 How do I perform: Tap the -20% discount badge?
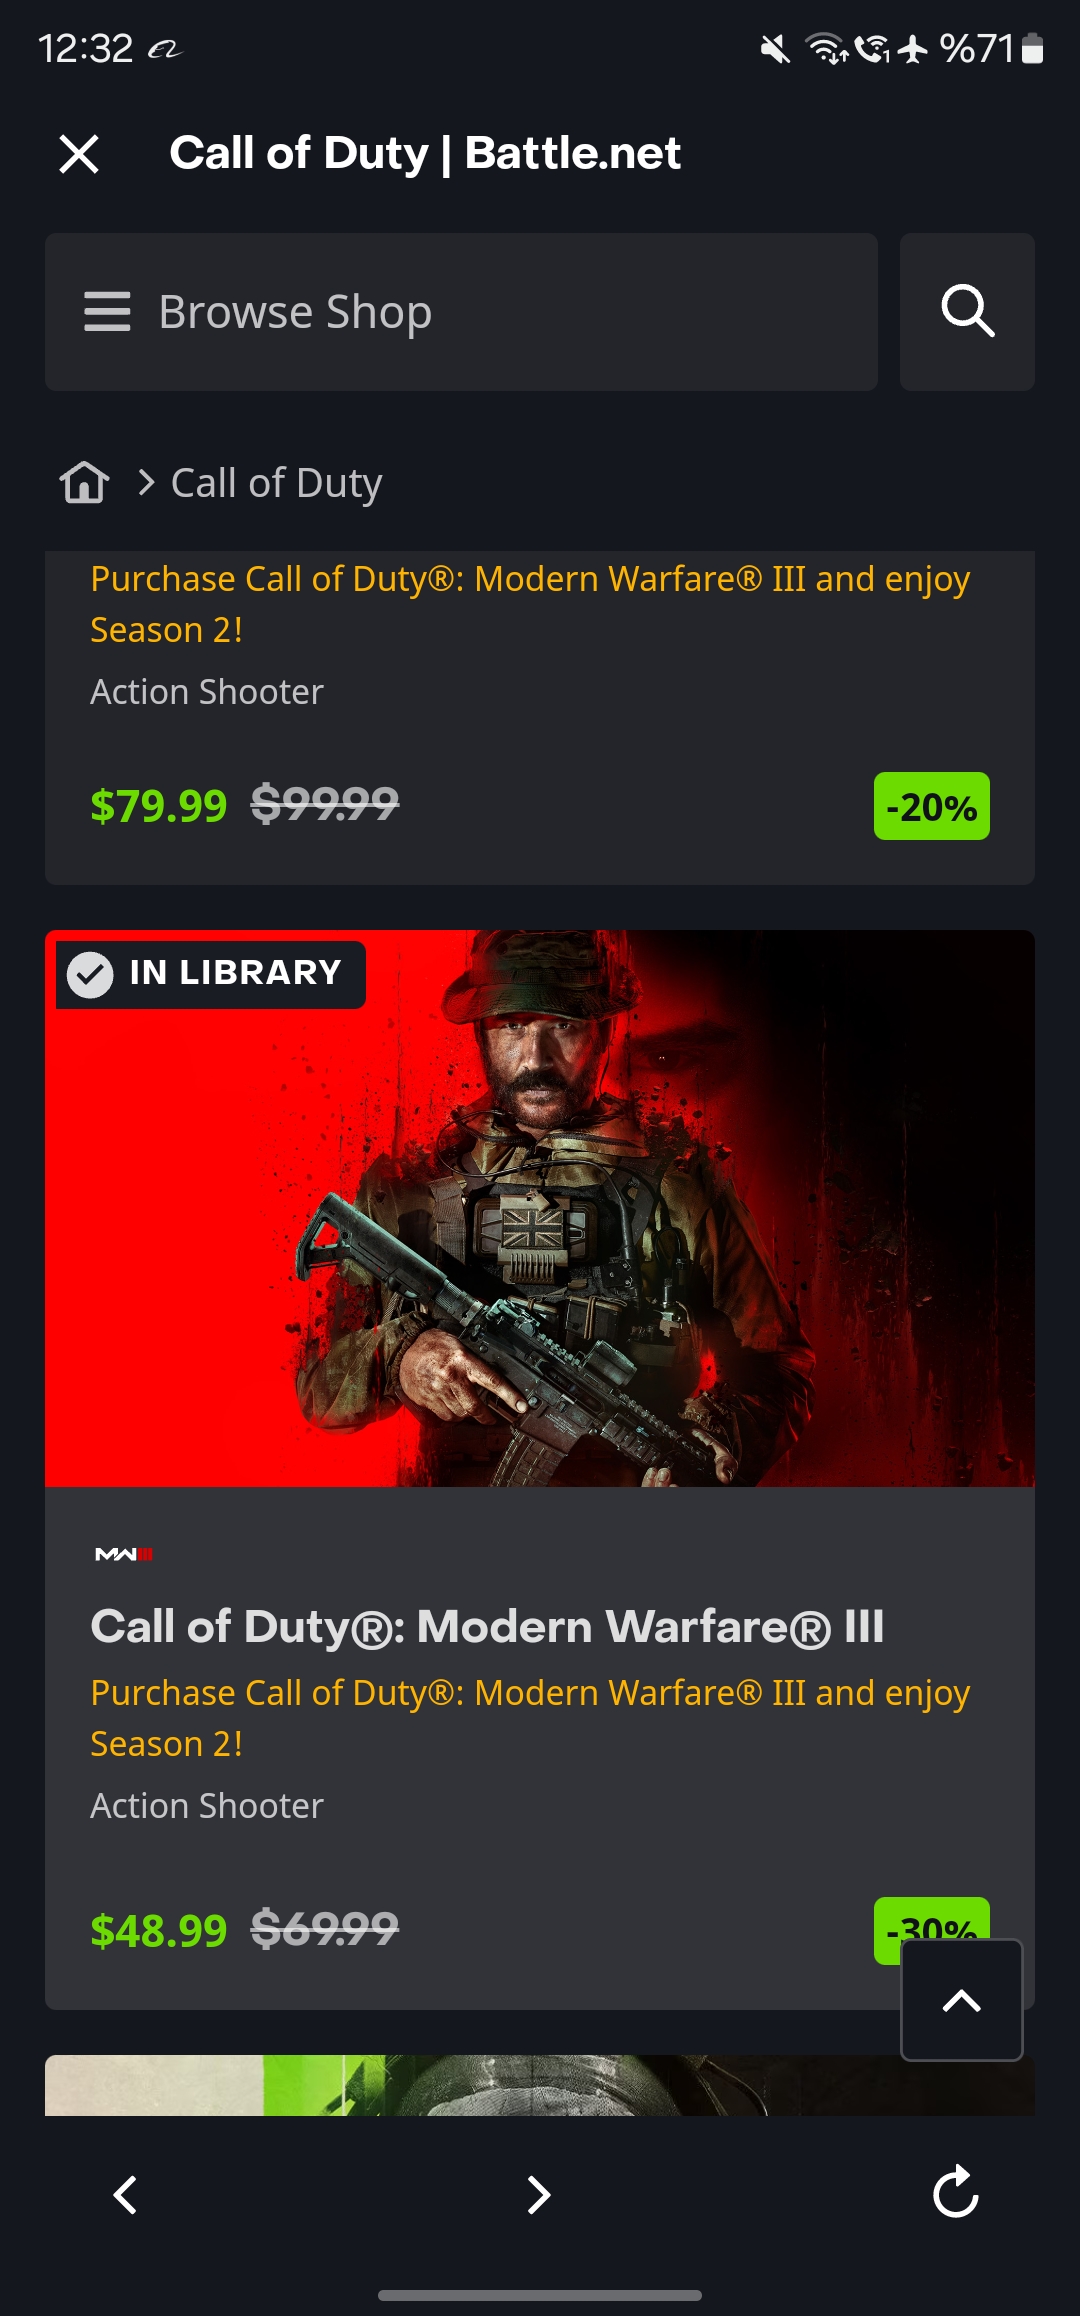point(932,806)
